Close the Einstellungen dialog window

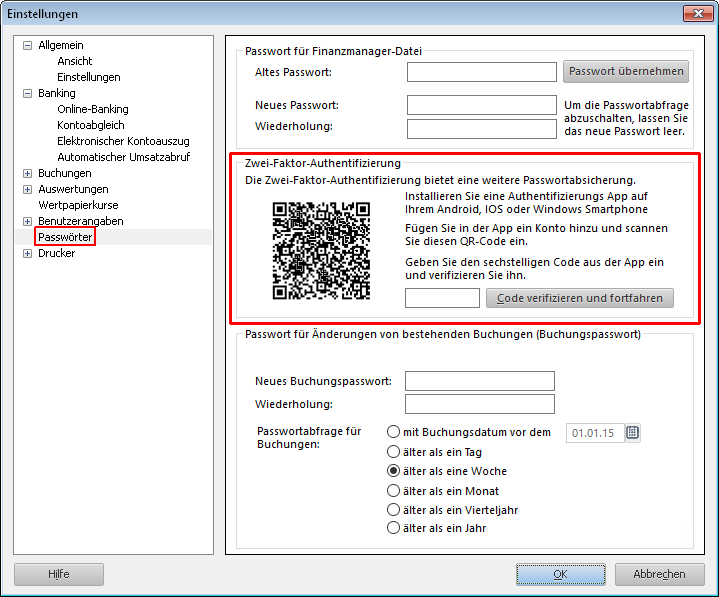coord(696,14)
